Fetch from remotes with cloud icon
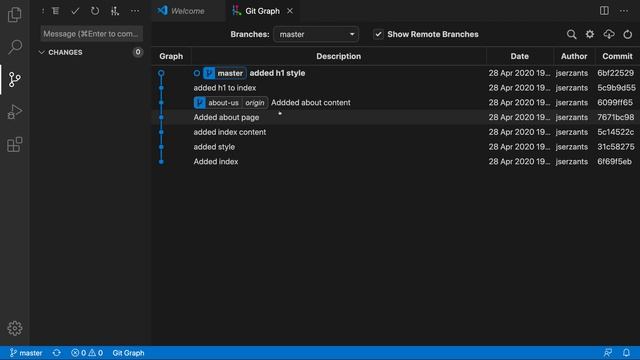 coord(609,34)
